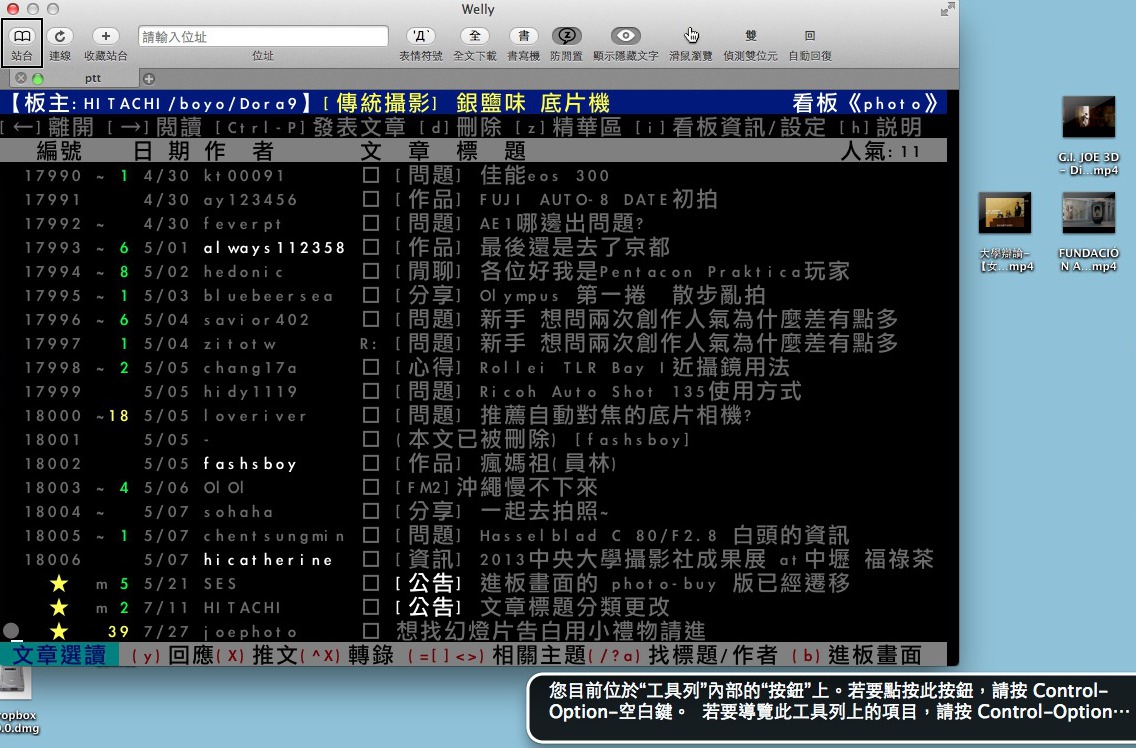The image size is (1136, 748).
Task: Open post Olympus 第一捲 散步亂拍
Action: coord(622,295)
